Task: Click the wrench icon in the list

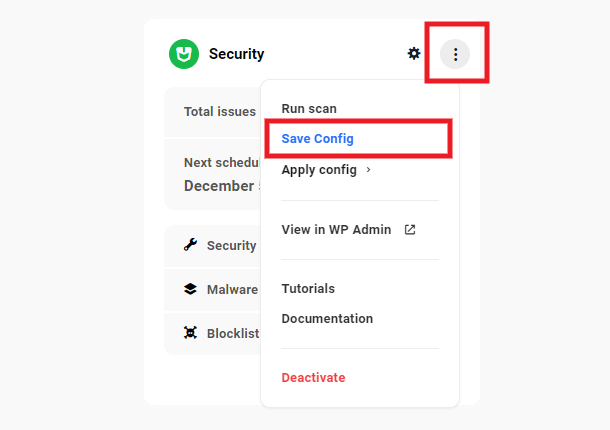Action: pyautogui.click(x=190, y=245)
